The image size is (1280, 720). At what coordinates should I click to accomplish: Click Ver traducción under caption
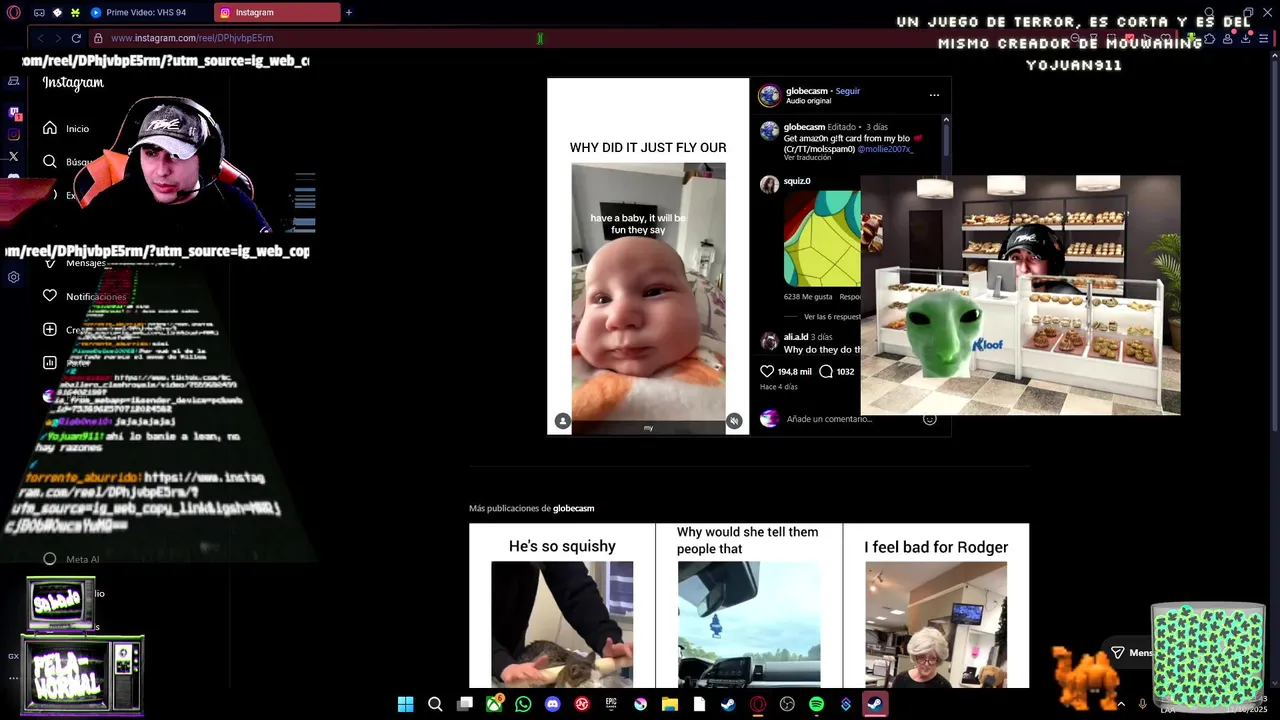click(807, 158)
